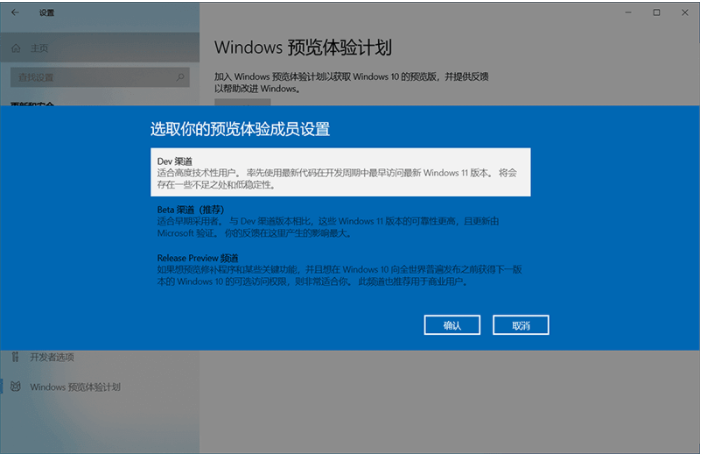Viewport: 701px width, 456px height.
Task: Click the 开发者选项 tools icon
Action: [x=16, y=357]
